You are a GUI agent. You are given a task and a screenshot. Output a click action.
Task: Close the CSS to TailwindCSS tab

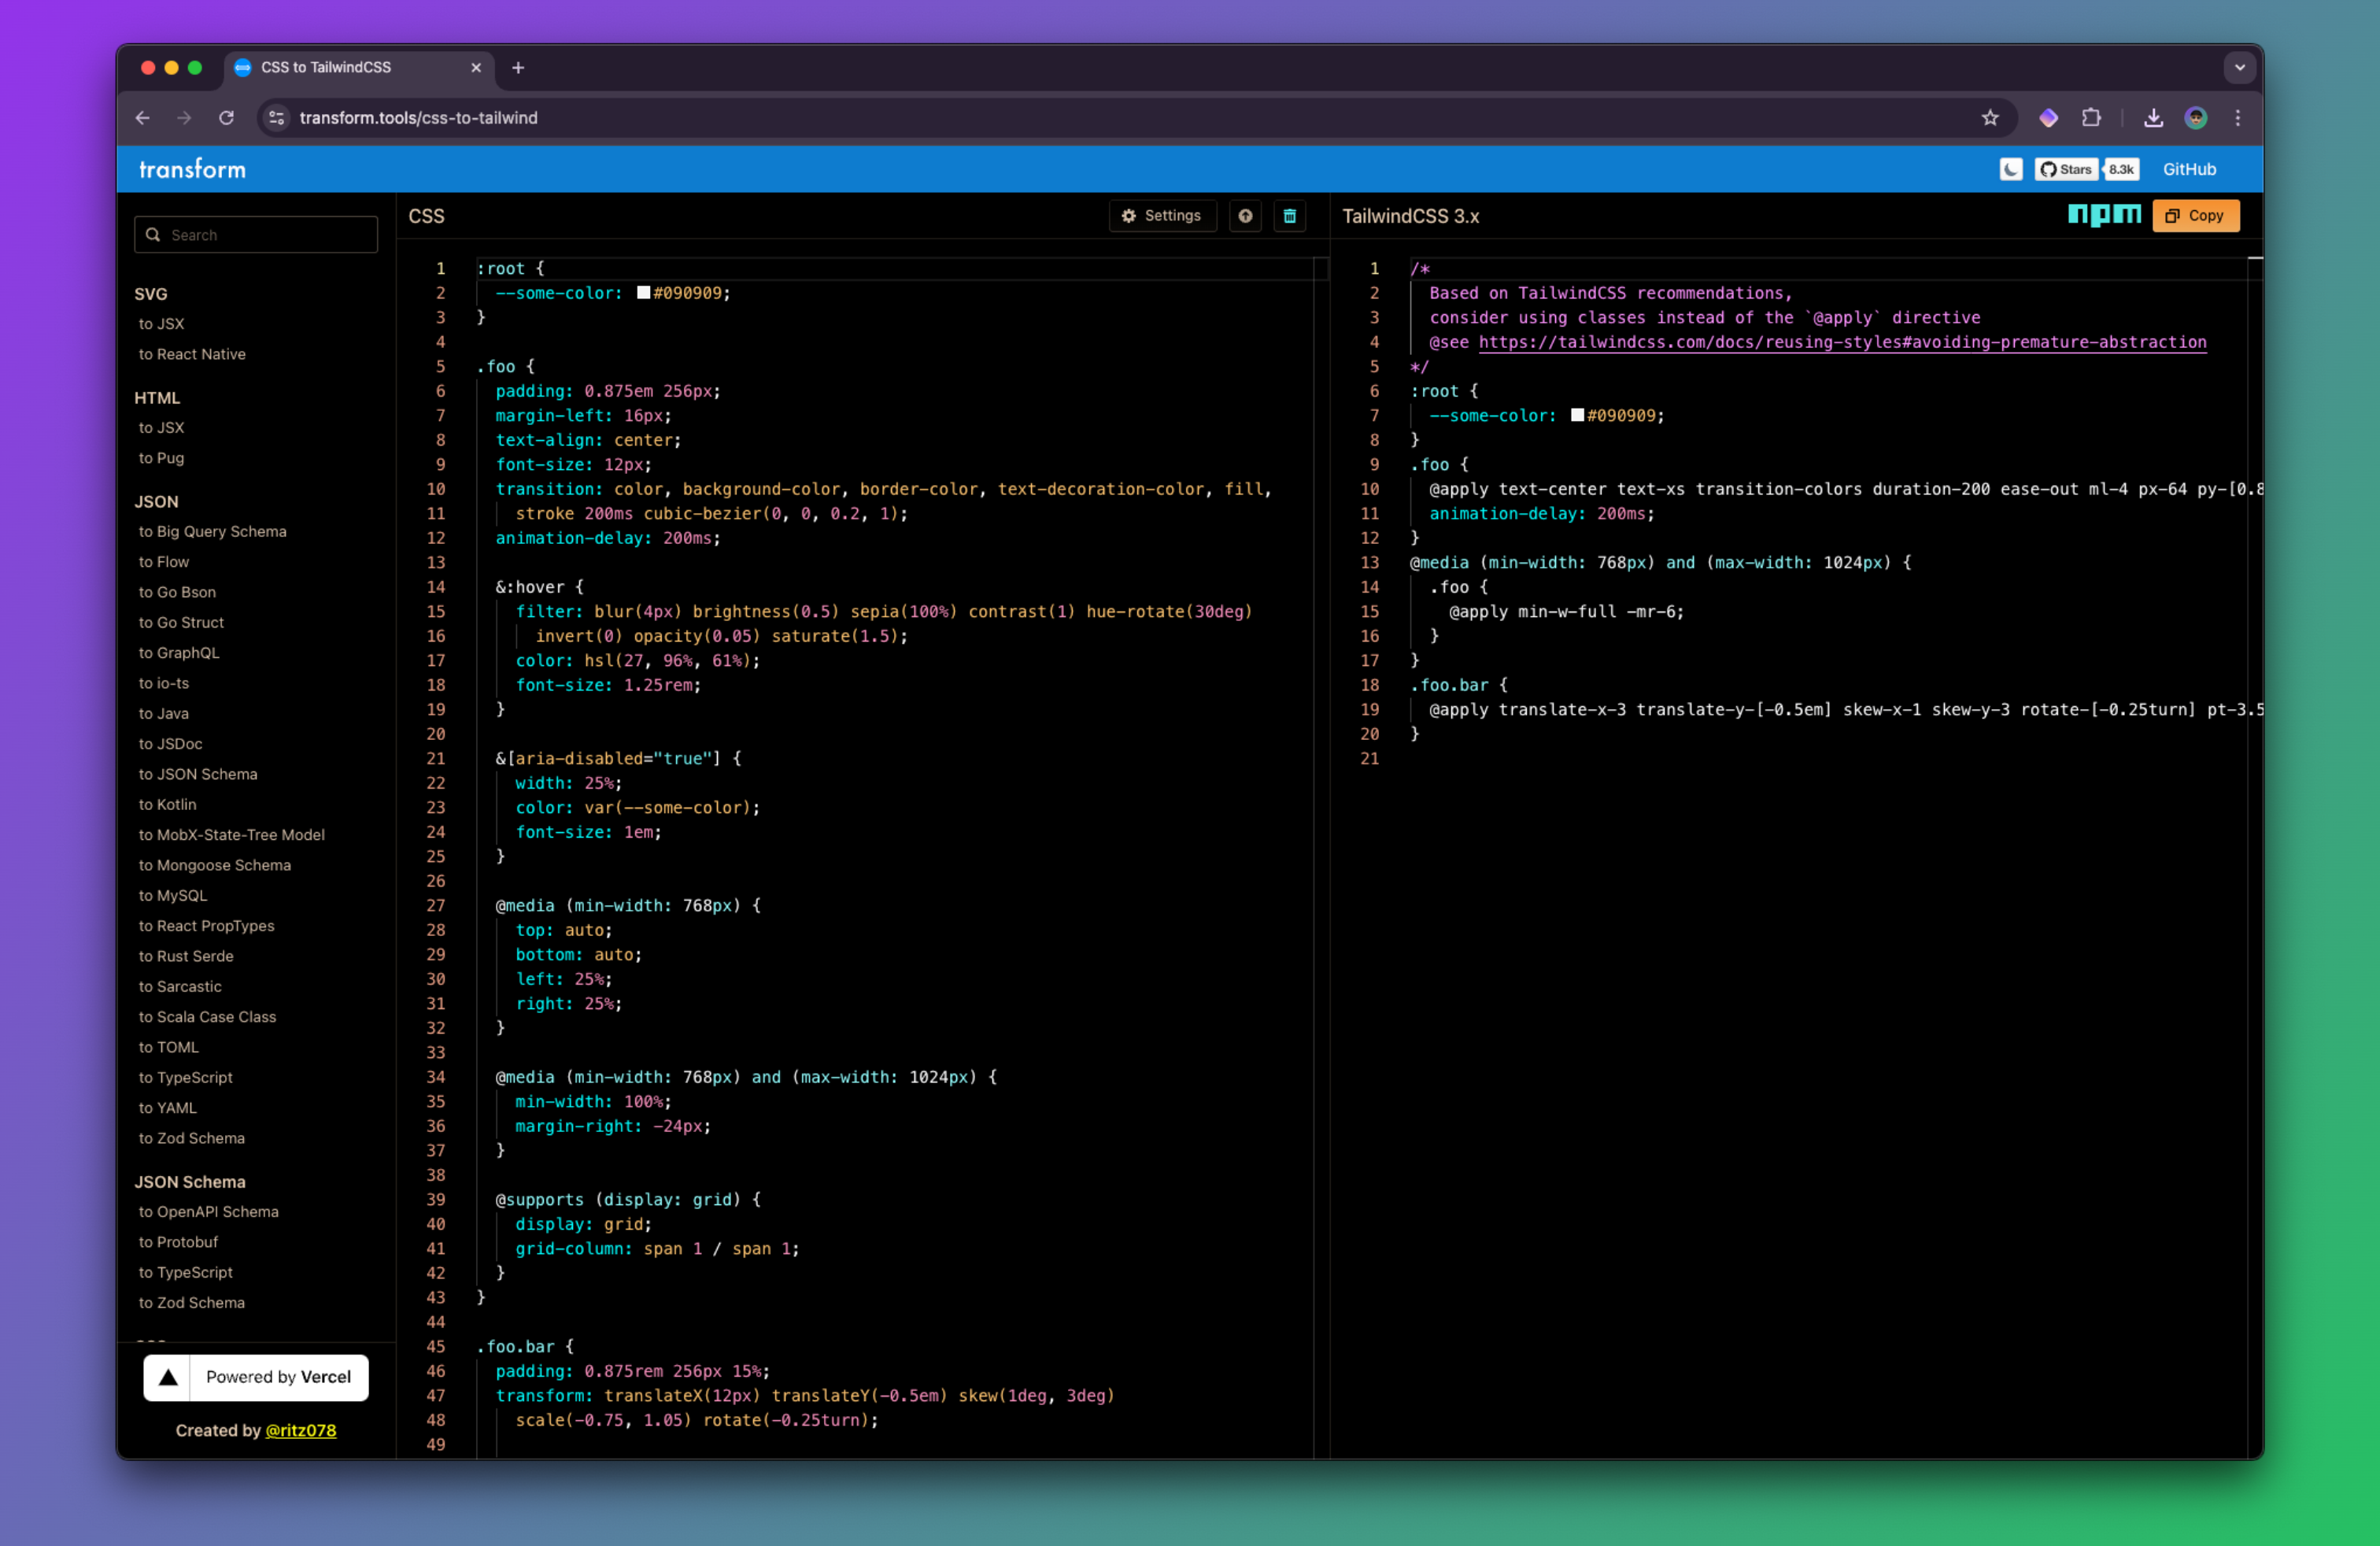pyautogui.click(x=476, y=68)
